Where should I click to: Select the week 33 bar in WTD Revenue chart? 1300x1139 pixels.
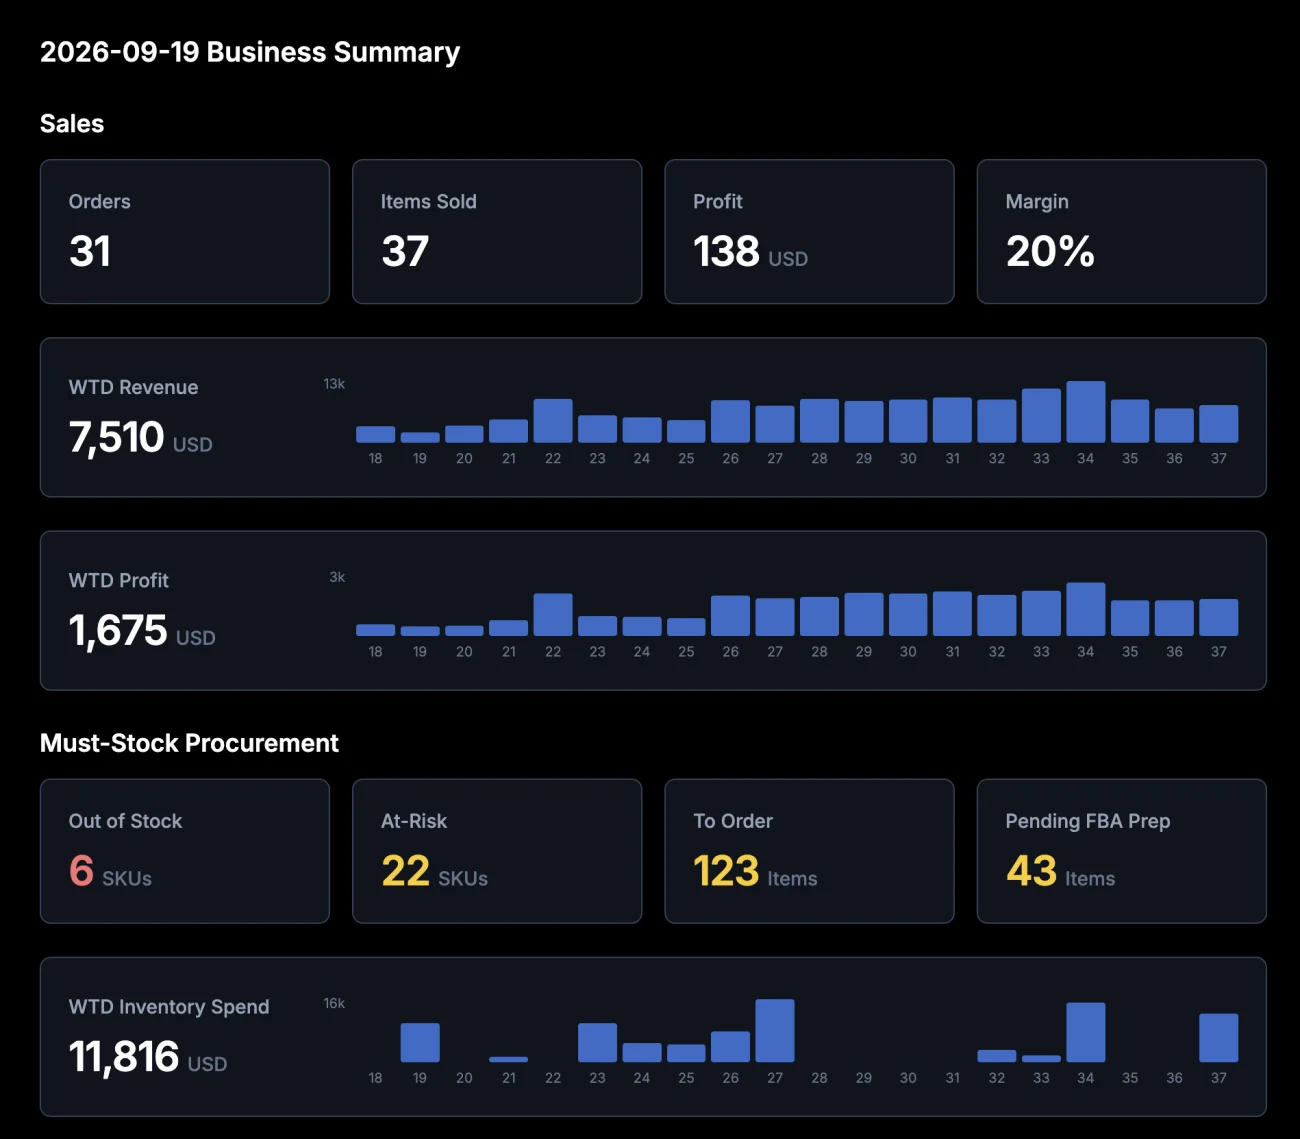[1041, 415]
